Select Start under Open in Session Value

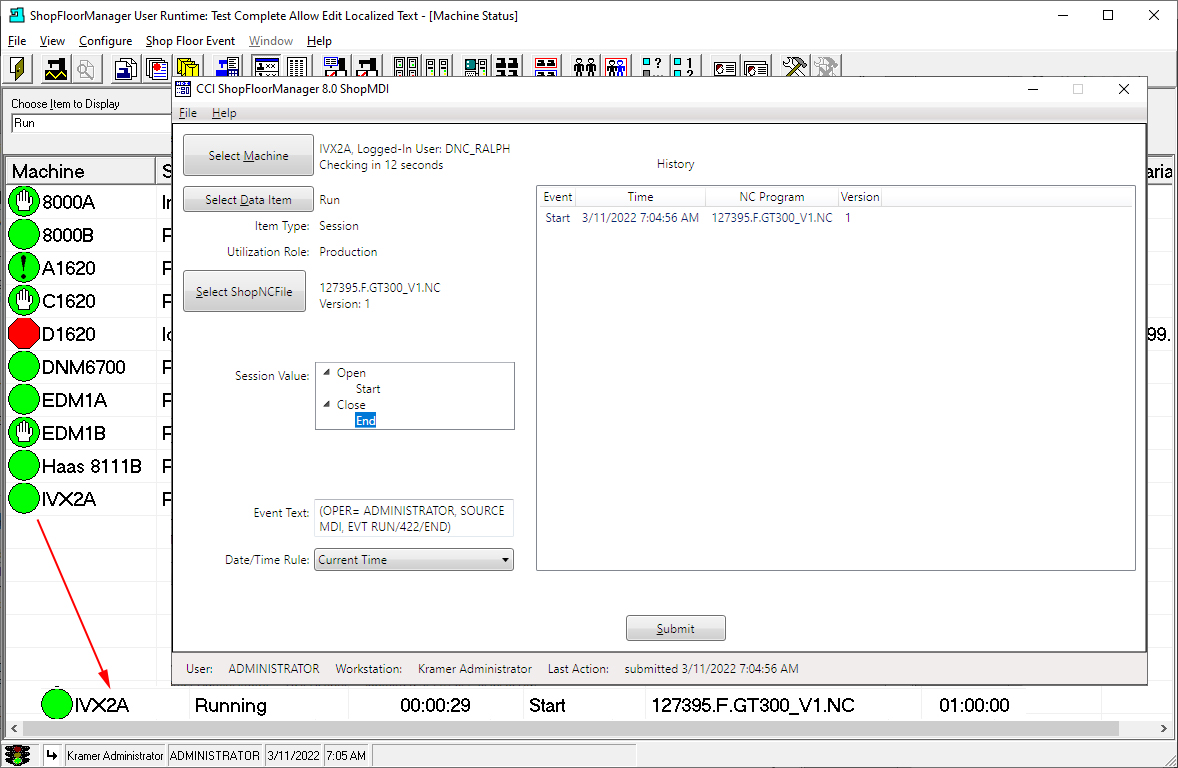coord(368,389)
